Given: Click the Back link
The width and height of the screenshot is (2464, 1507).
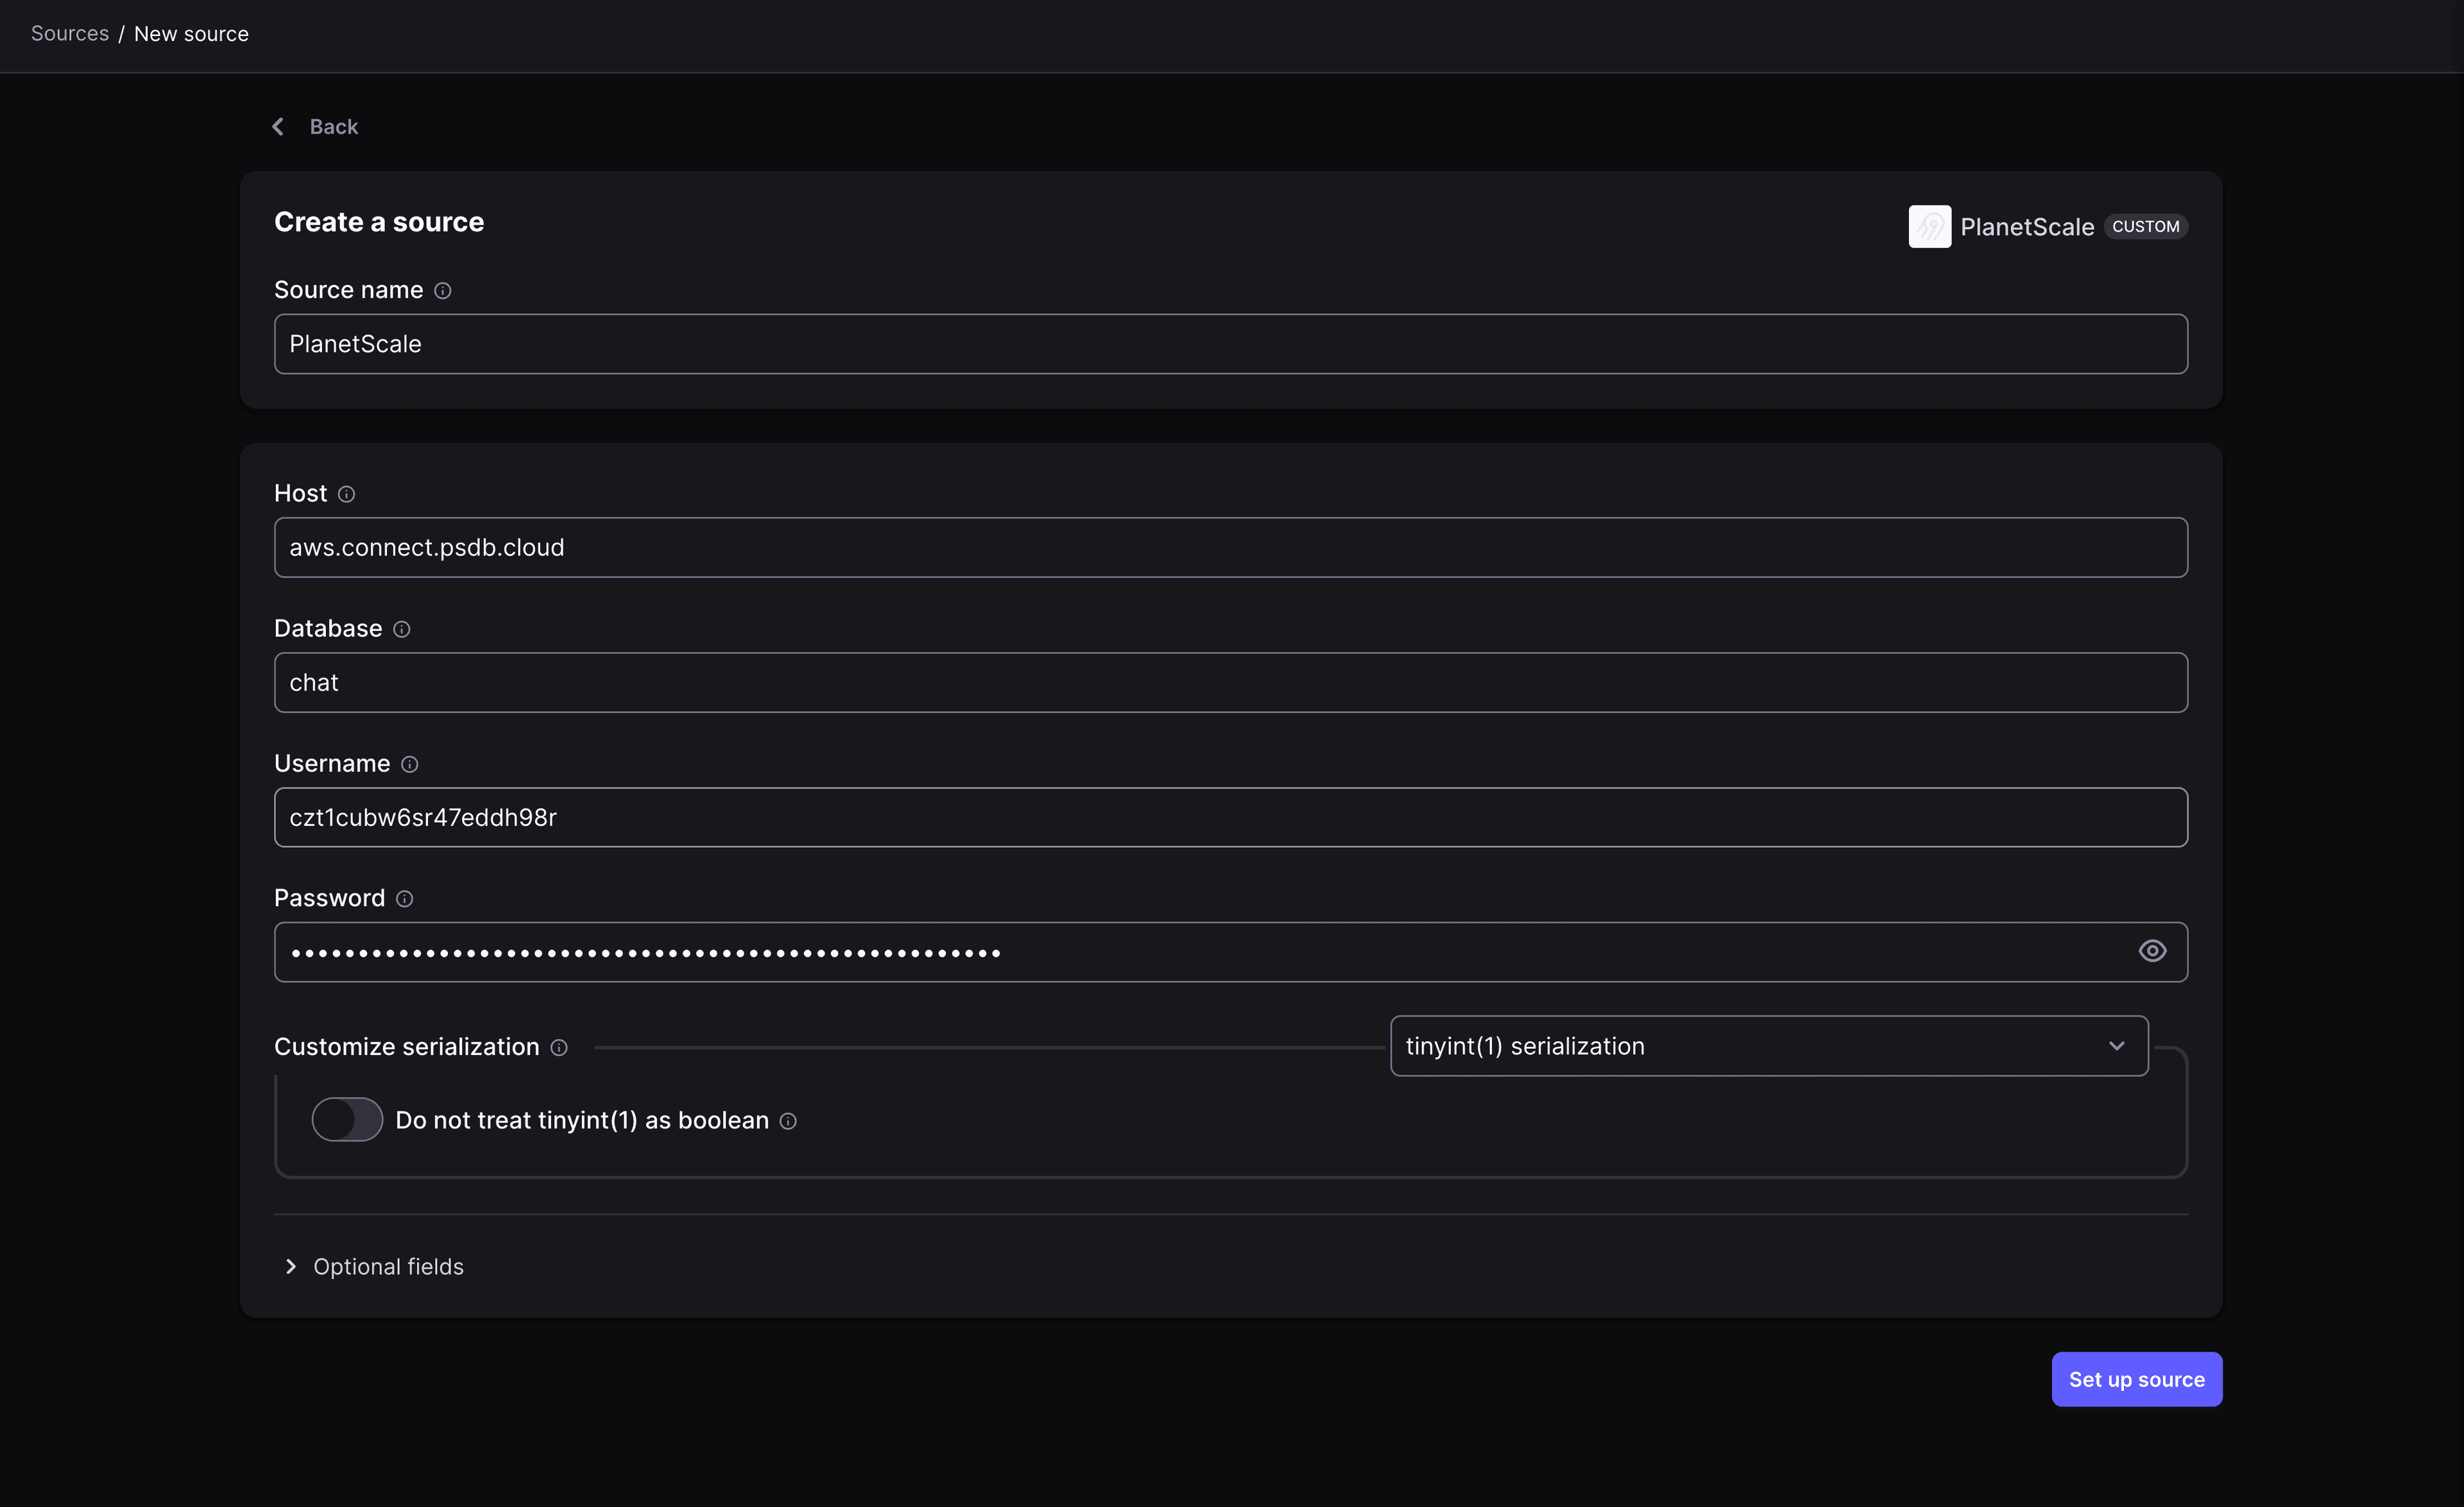Looking at the screenshot, I should coord(333,127).
